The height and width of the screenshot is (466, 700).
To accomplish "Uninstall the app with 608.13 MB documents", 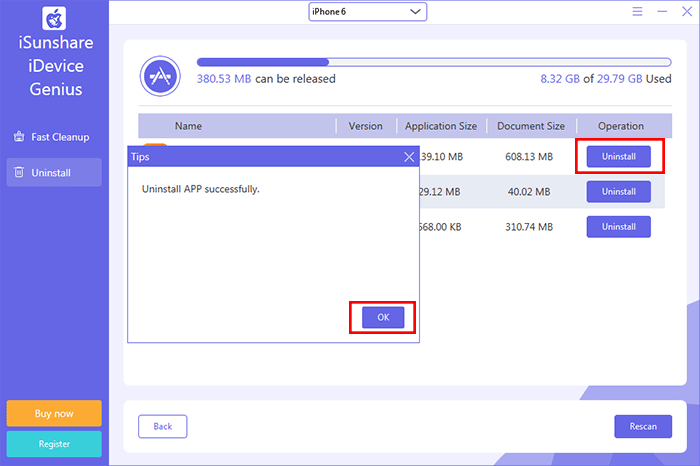I will (x=618, y=157).
